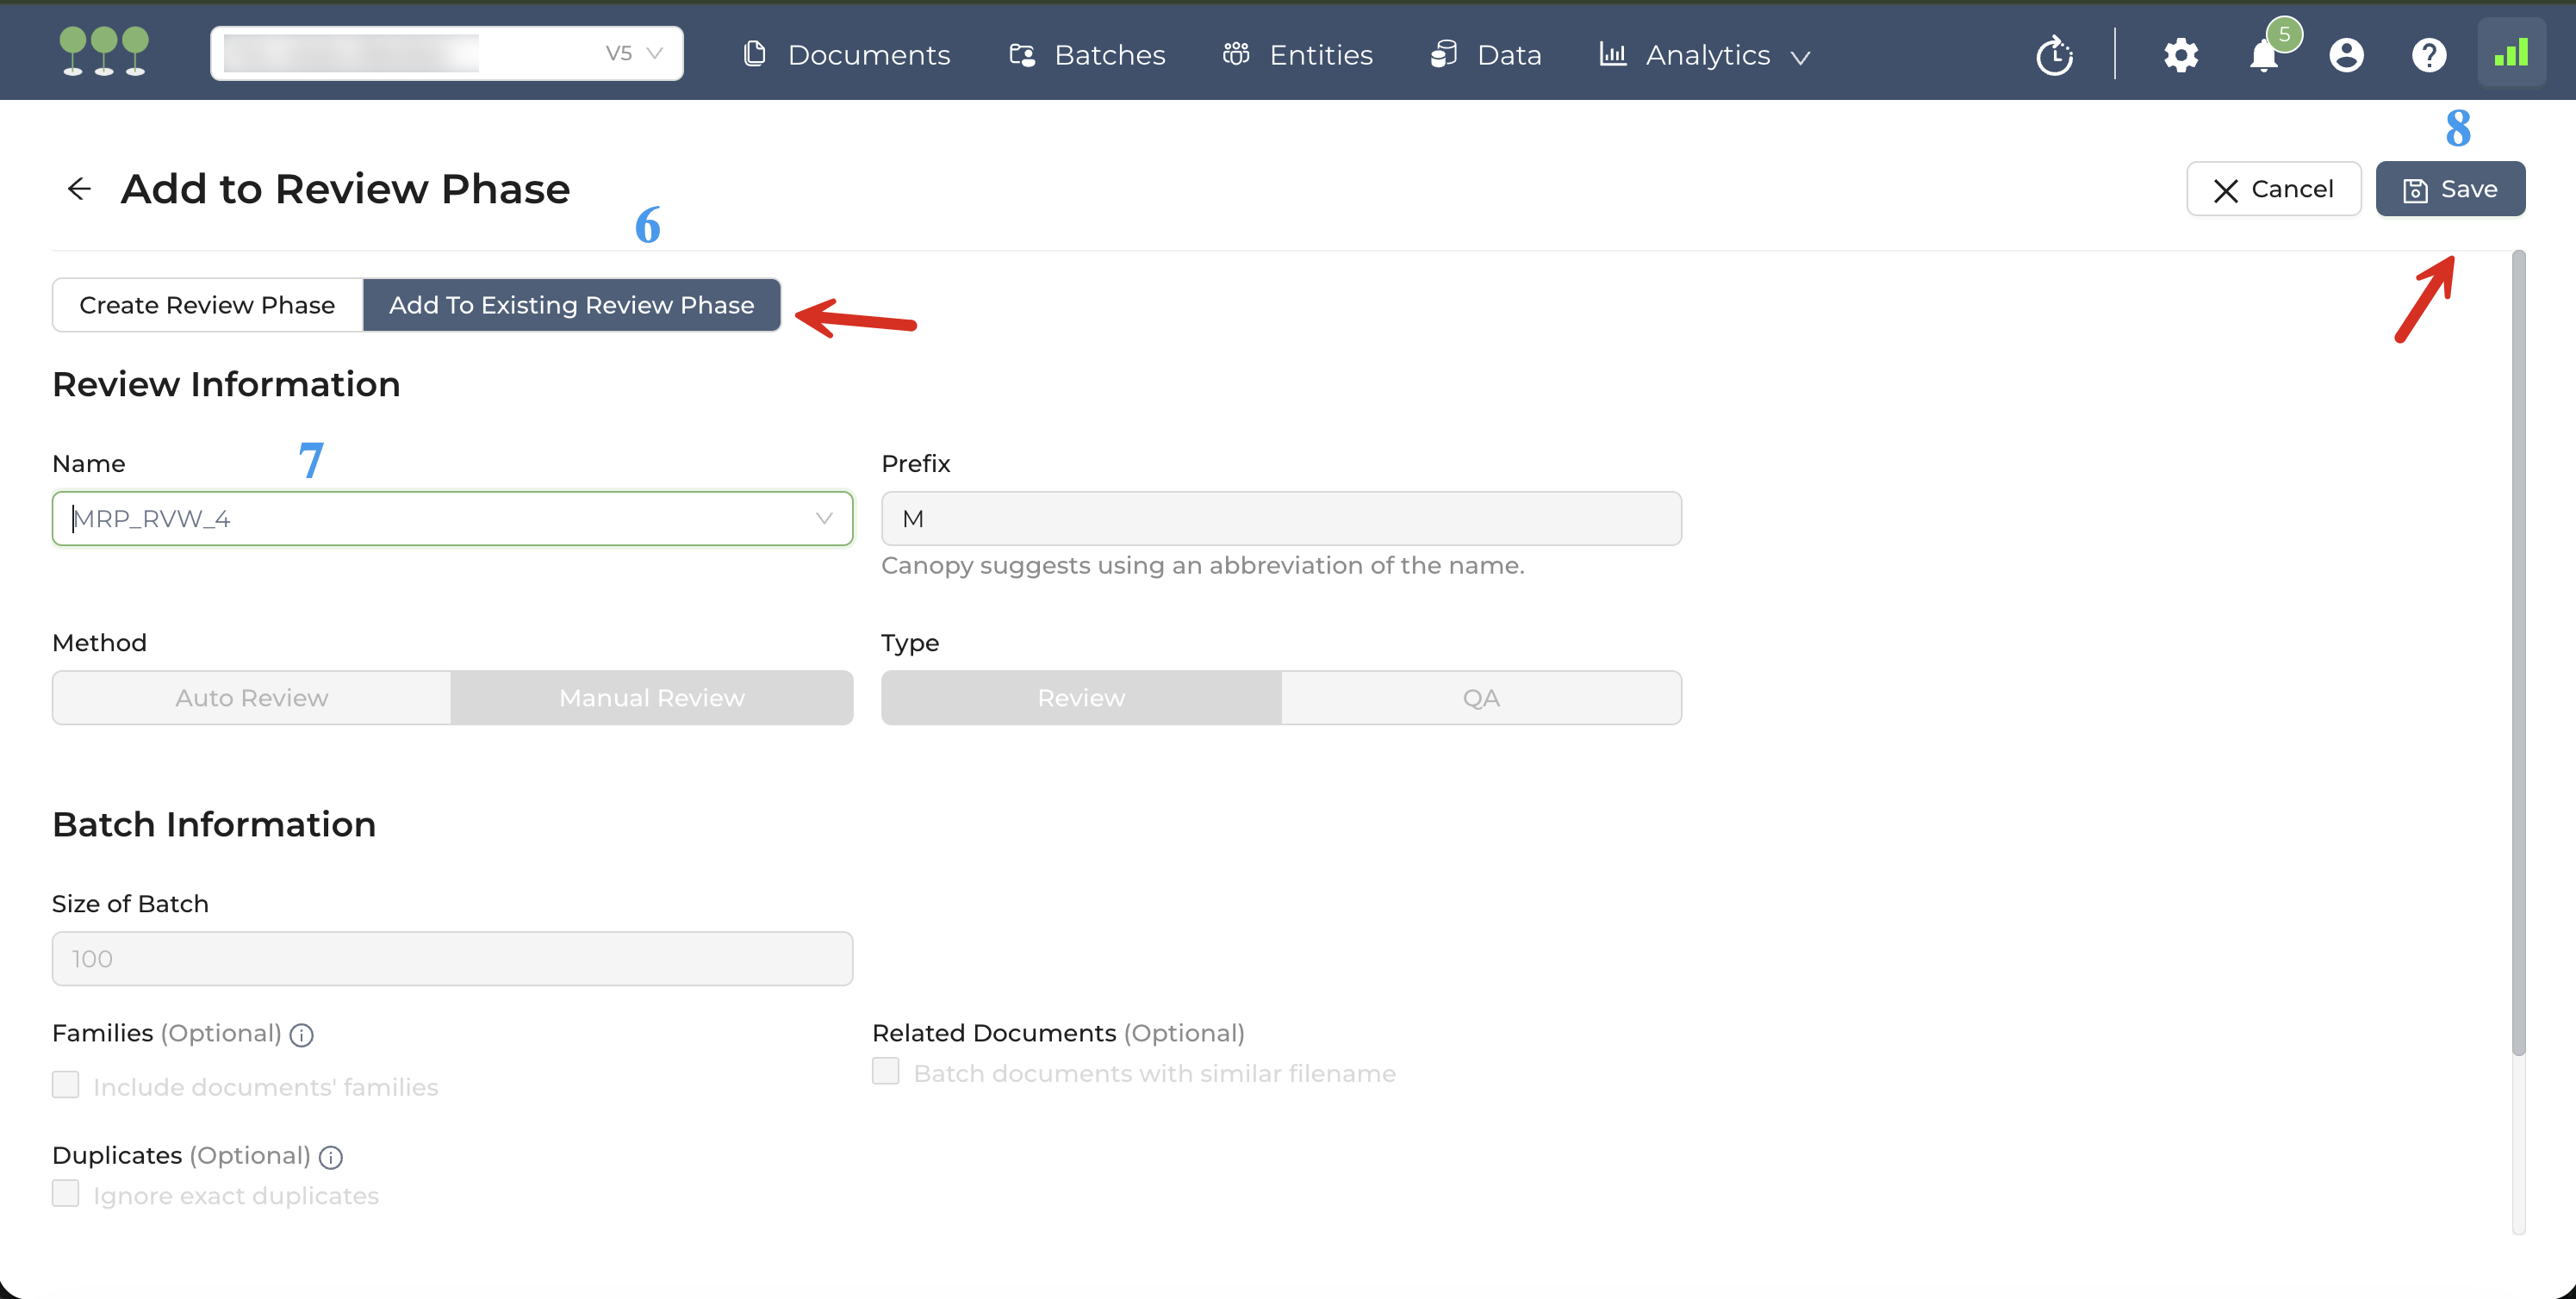Tick the Ignore exact duplicates checkbox

[66, 1193]
